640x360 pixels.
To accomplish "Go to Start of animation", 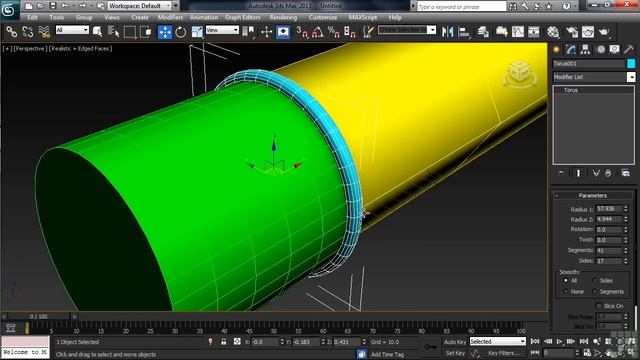I will coord(535,341).
